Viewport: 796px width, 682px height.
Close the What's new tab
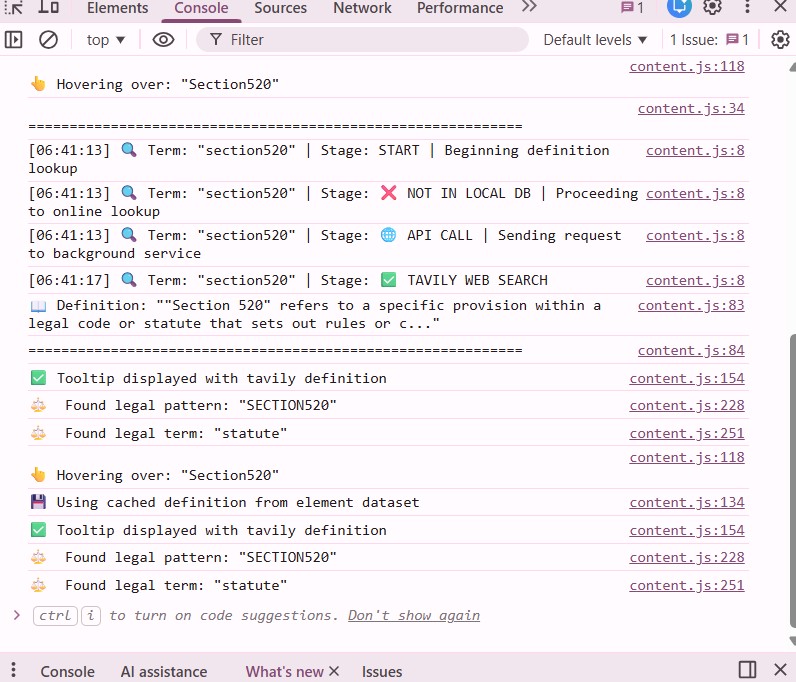(x=334, y=671)
